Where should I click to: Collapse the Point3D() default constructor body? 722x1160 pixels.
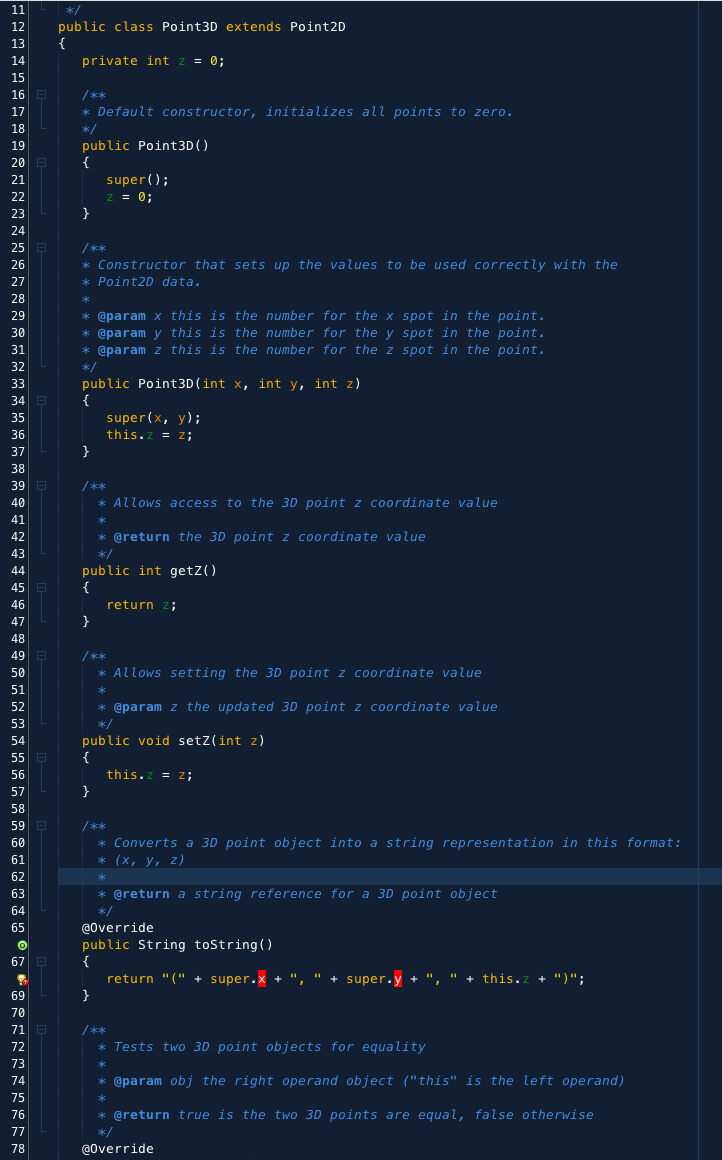pos(41,163)
